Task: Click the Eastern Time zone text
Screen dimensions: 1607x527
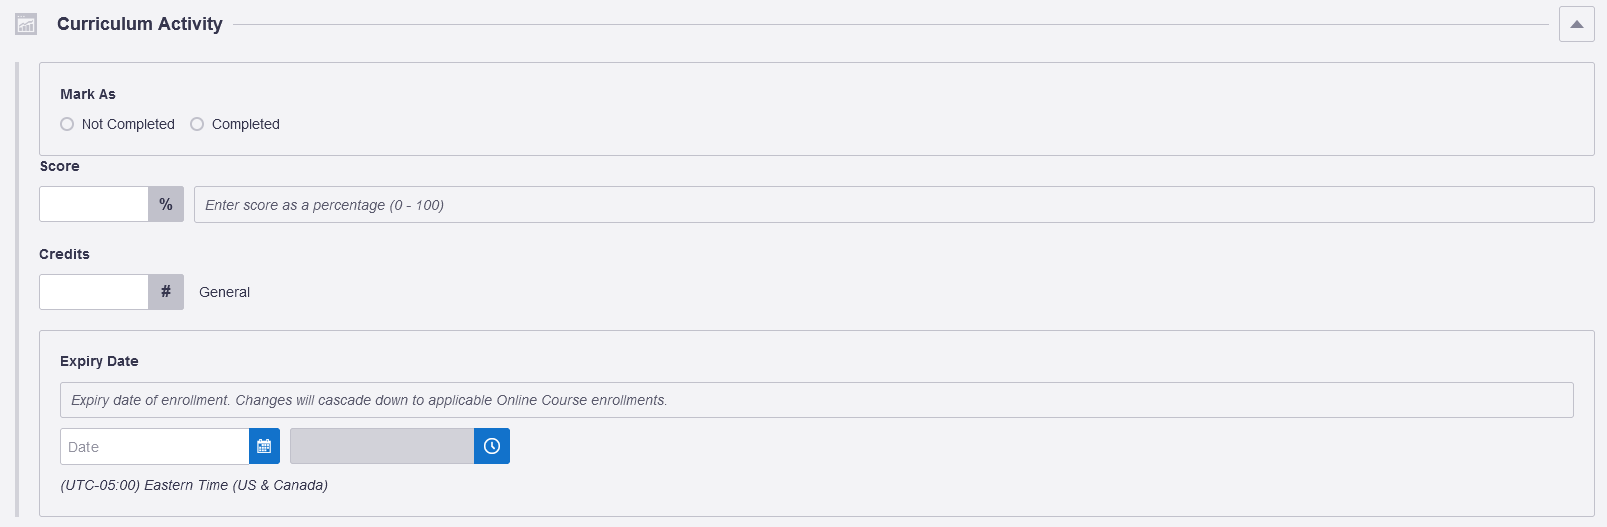Action: point(194,485)
